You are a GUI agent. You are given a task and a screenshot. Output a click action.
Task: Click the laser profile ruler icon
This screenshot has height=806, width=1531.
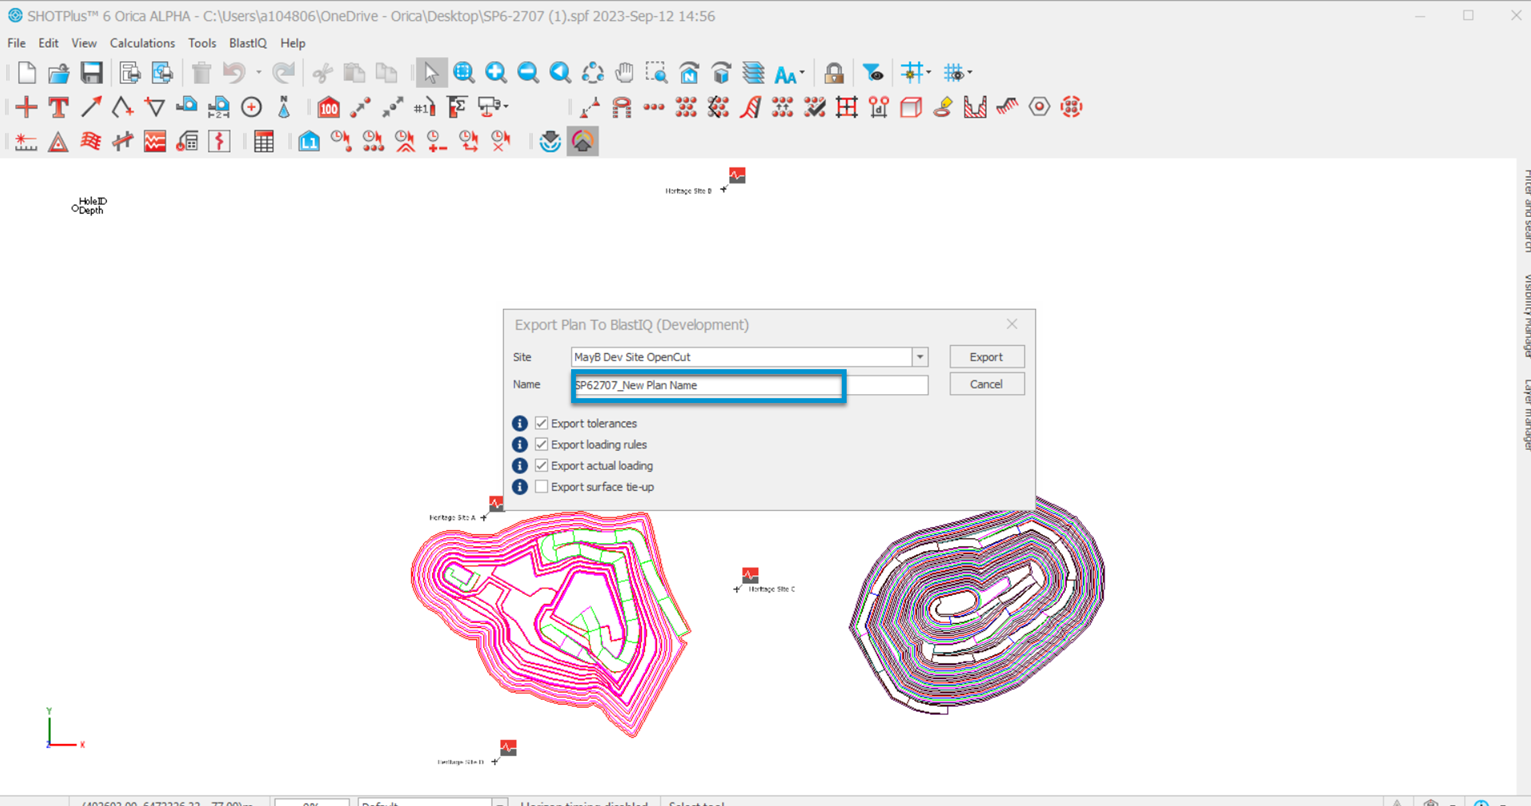click(x=27, y=142)
